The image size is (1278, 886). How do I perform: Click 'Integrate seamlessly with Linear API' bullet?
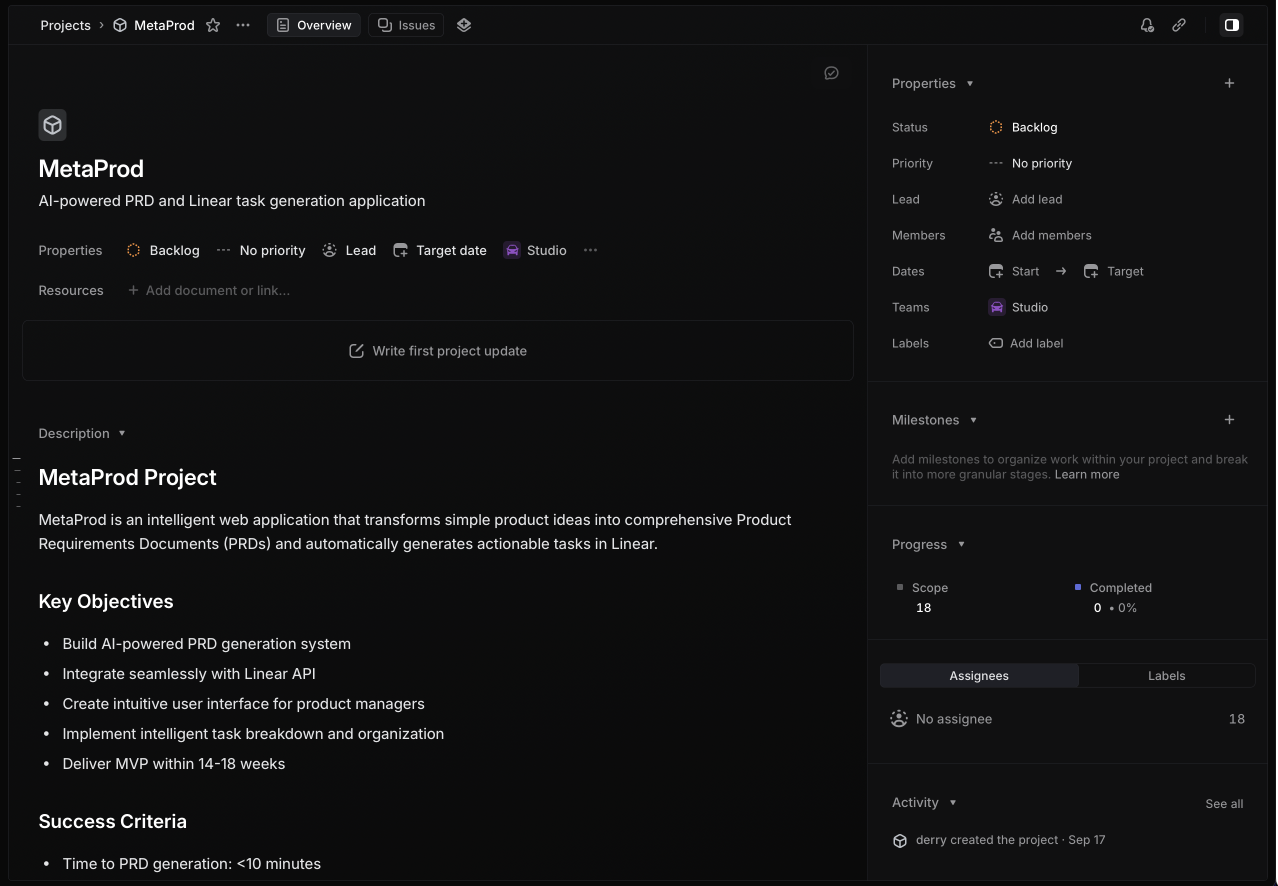coord(189,674)
